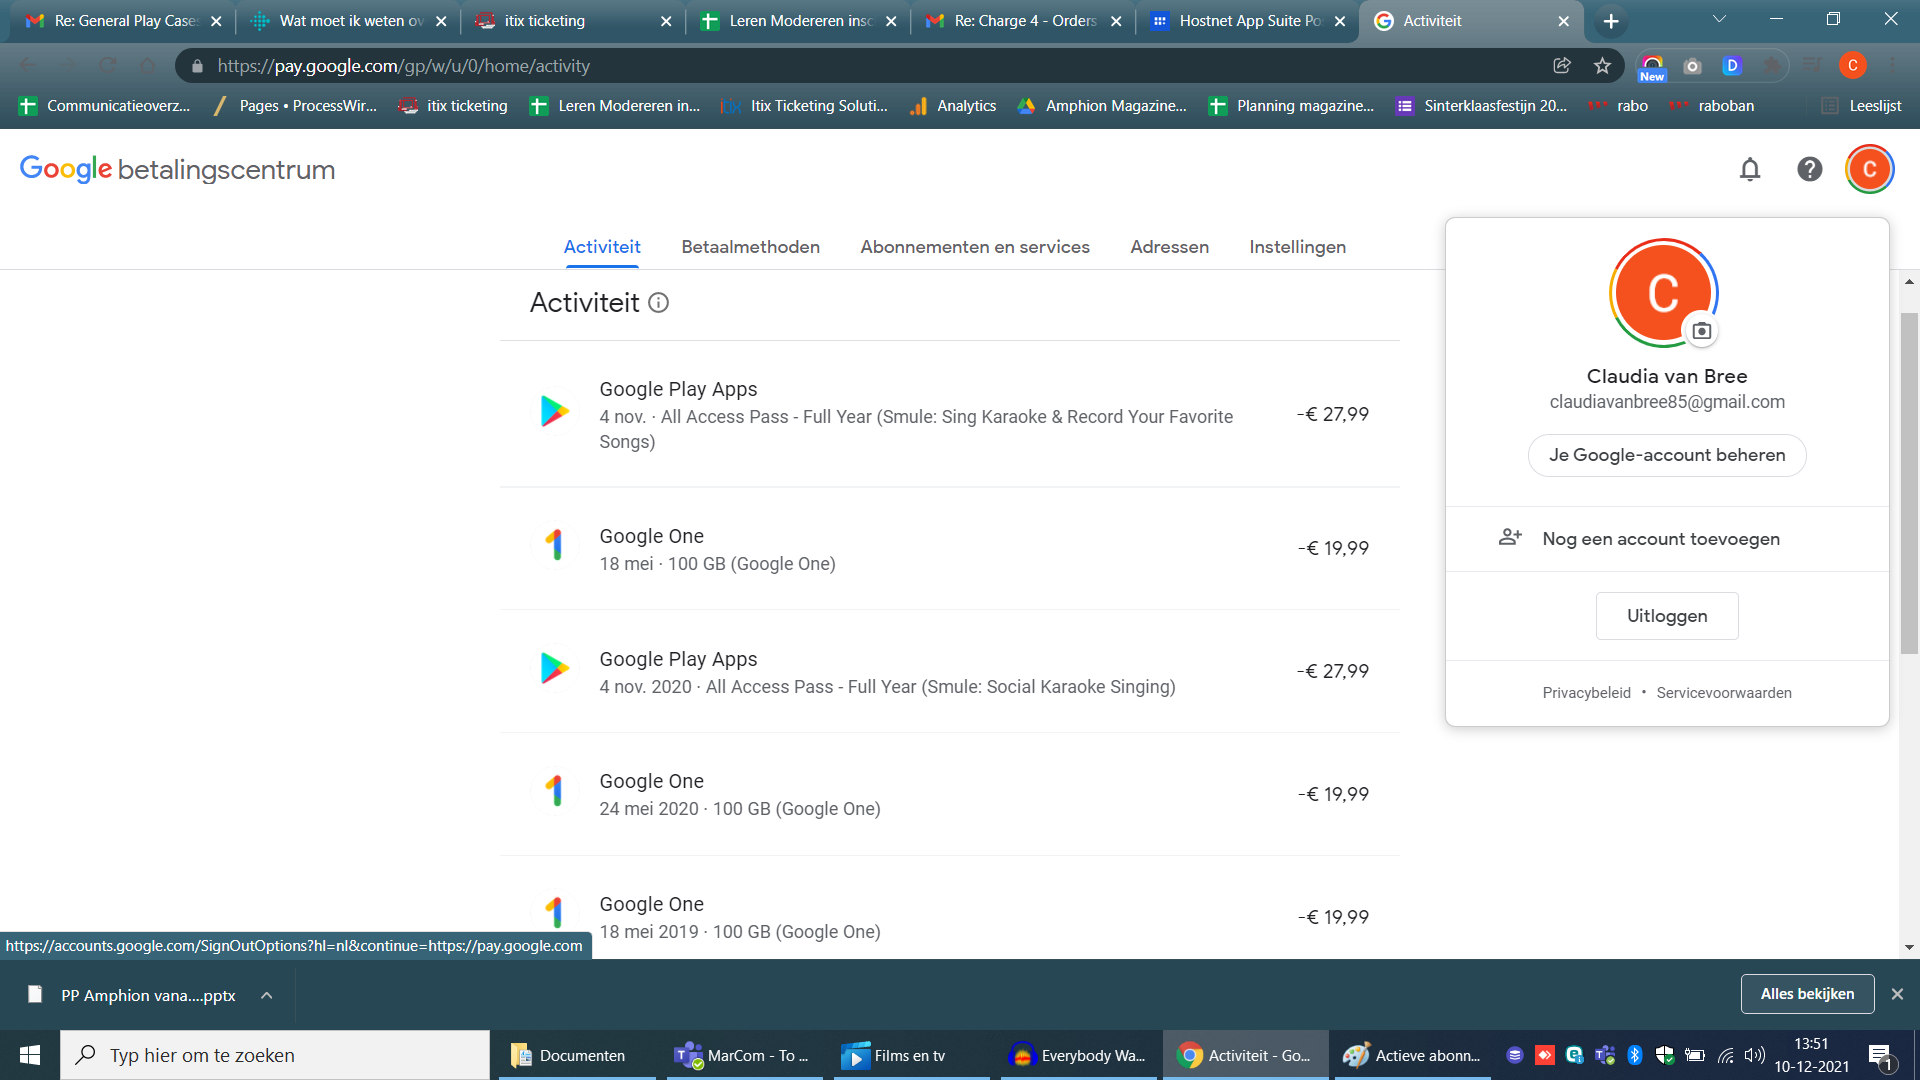Expand the PP Amphion download options chevron
Image resolution: width=1920 pixels, height=1080 pixels.
point(267,995)
